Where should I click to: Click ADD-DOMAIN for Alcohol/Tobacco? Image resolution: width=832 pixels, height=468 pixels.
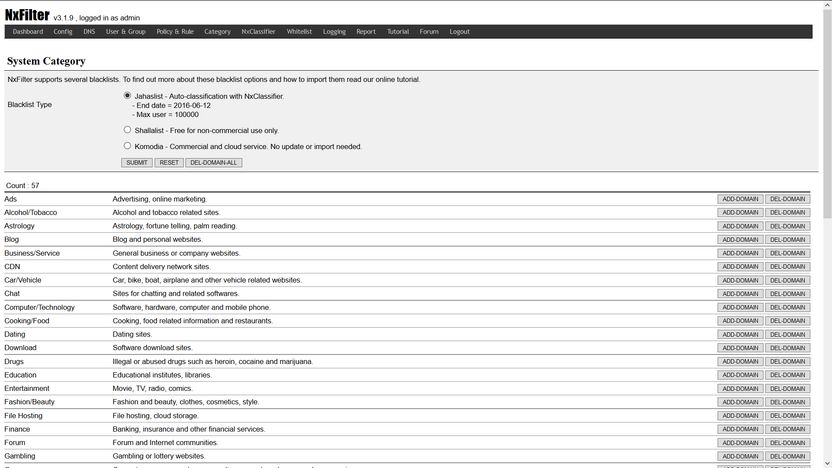(x=740, y=212)
